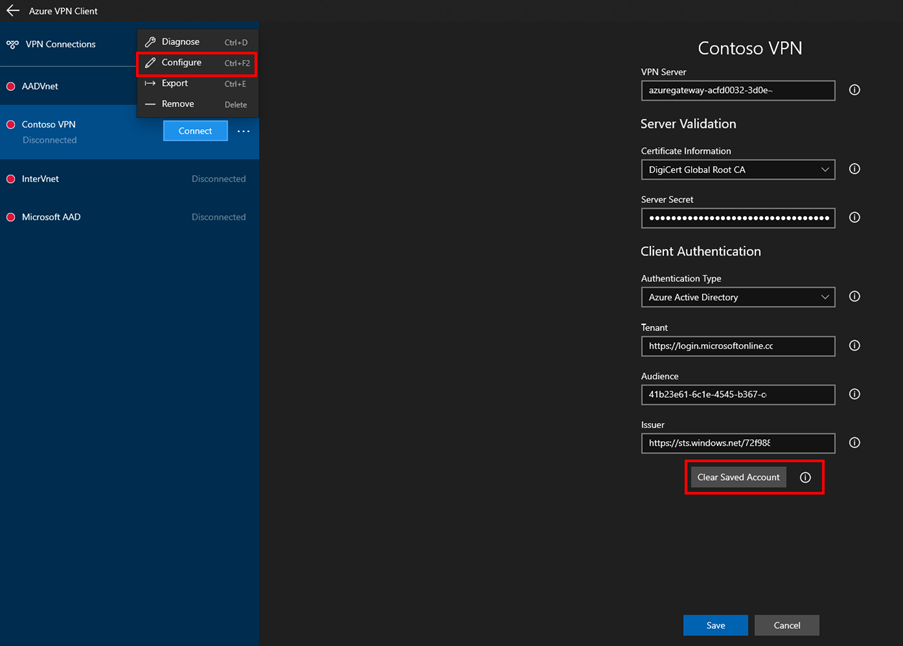Click the VPN Connections network icon
Viewport: 903px width, 646px height.
[12, 44]
